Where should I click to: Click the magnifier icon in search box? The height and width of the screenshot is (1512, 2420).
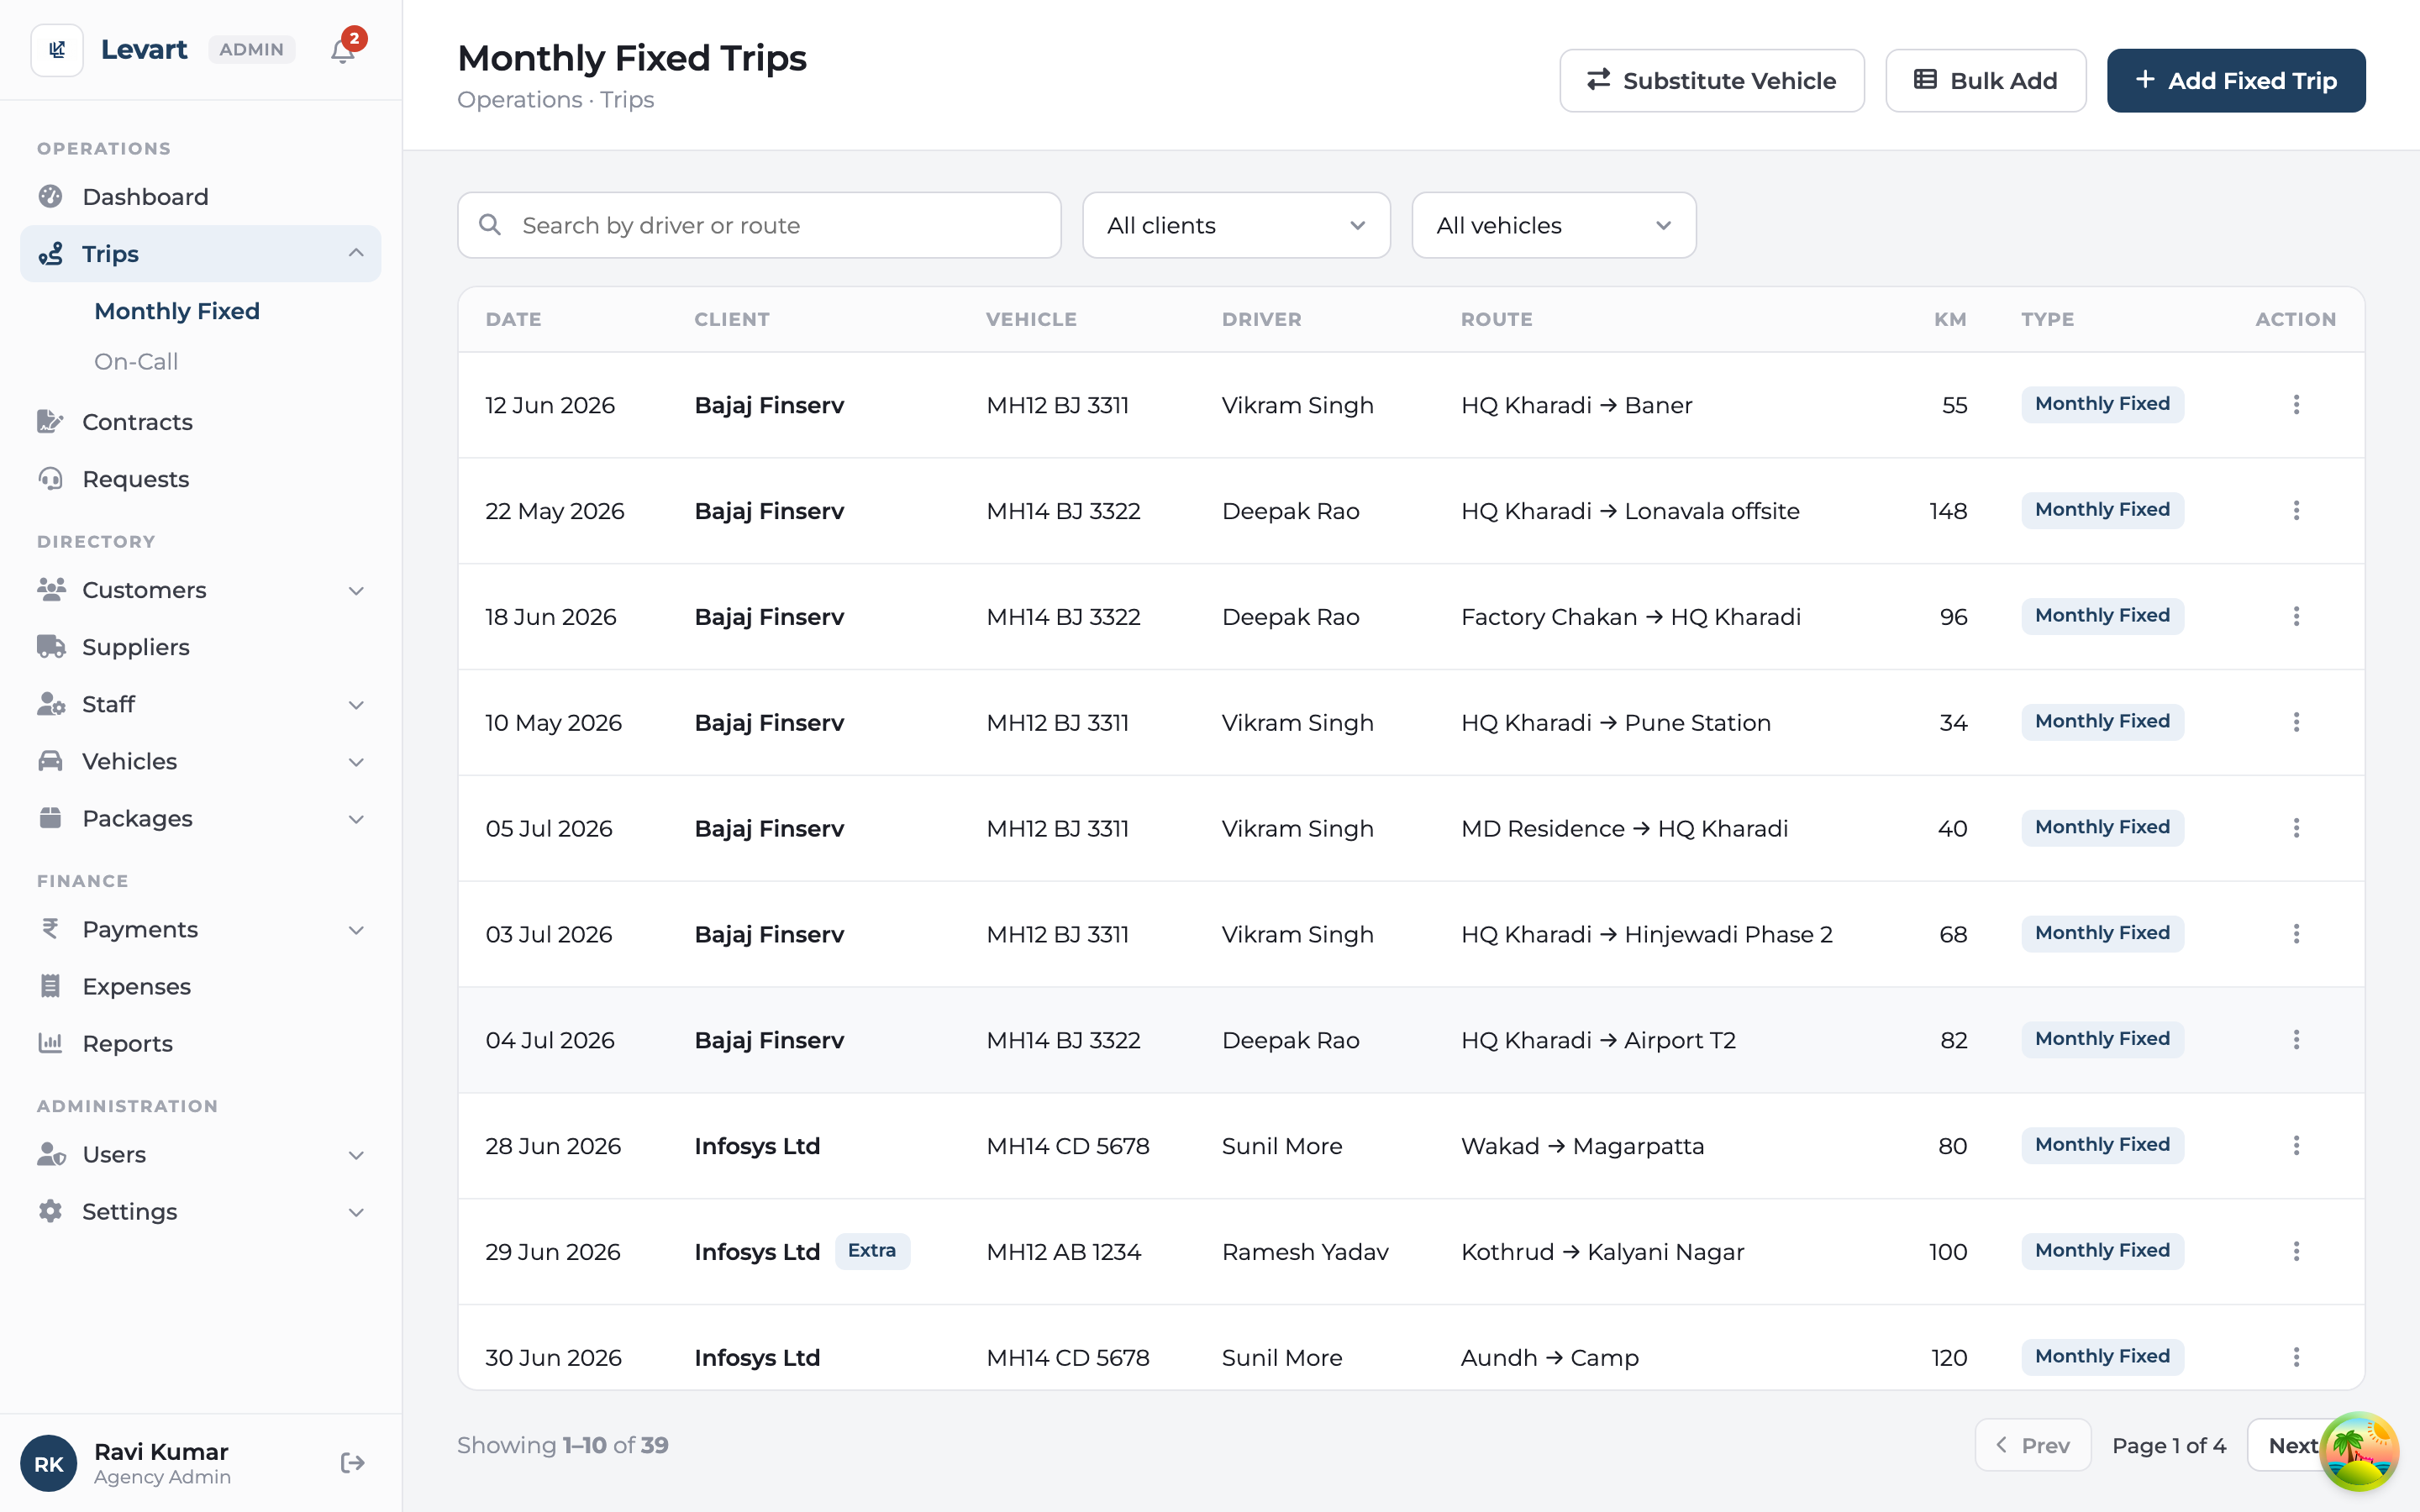tap(490, 225)
